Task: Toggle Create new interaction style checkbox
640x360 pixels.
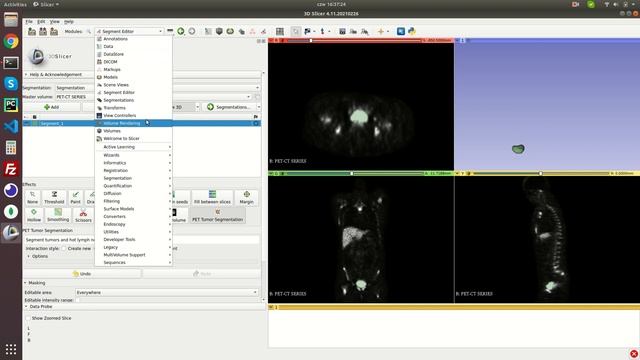Action: 64,248
